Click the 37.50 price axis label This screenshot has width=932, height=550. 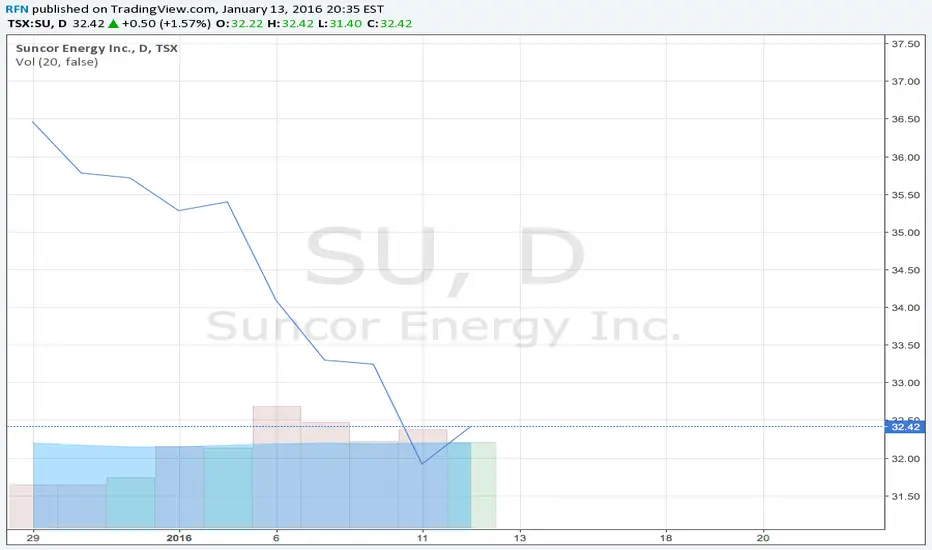[x=906, y=44]
